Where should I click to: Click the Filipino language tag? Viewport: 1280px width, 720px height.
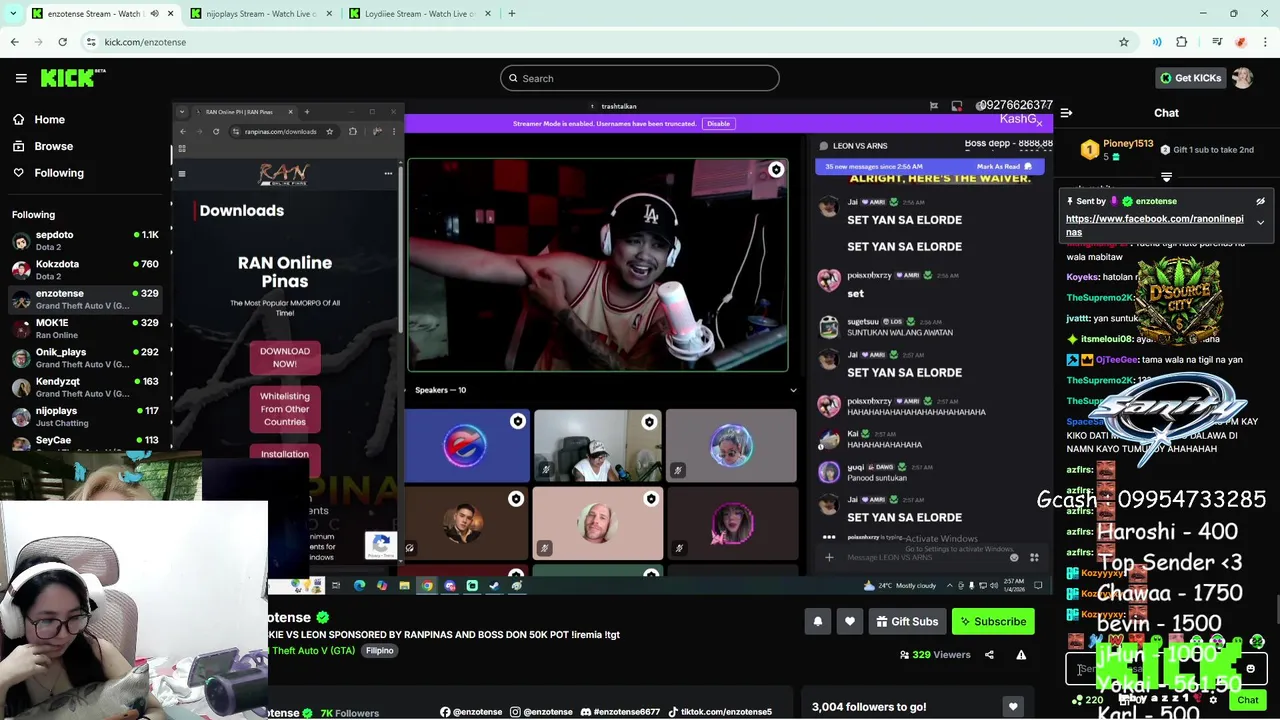pyautogui.click(x=380, y=650)
